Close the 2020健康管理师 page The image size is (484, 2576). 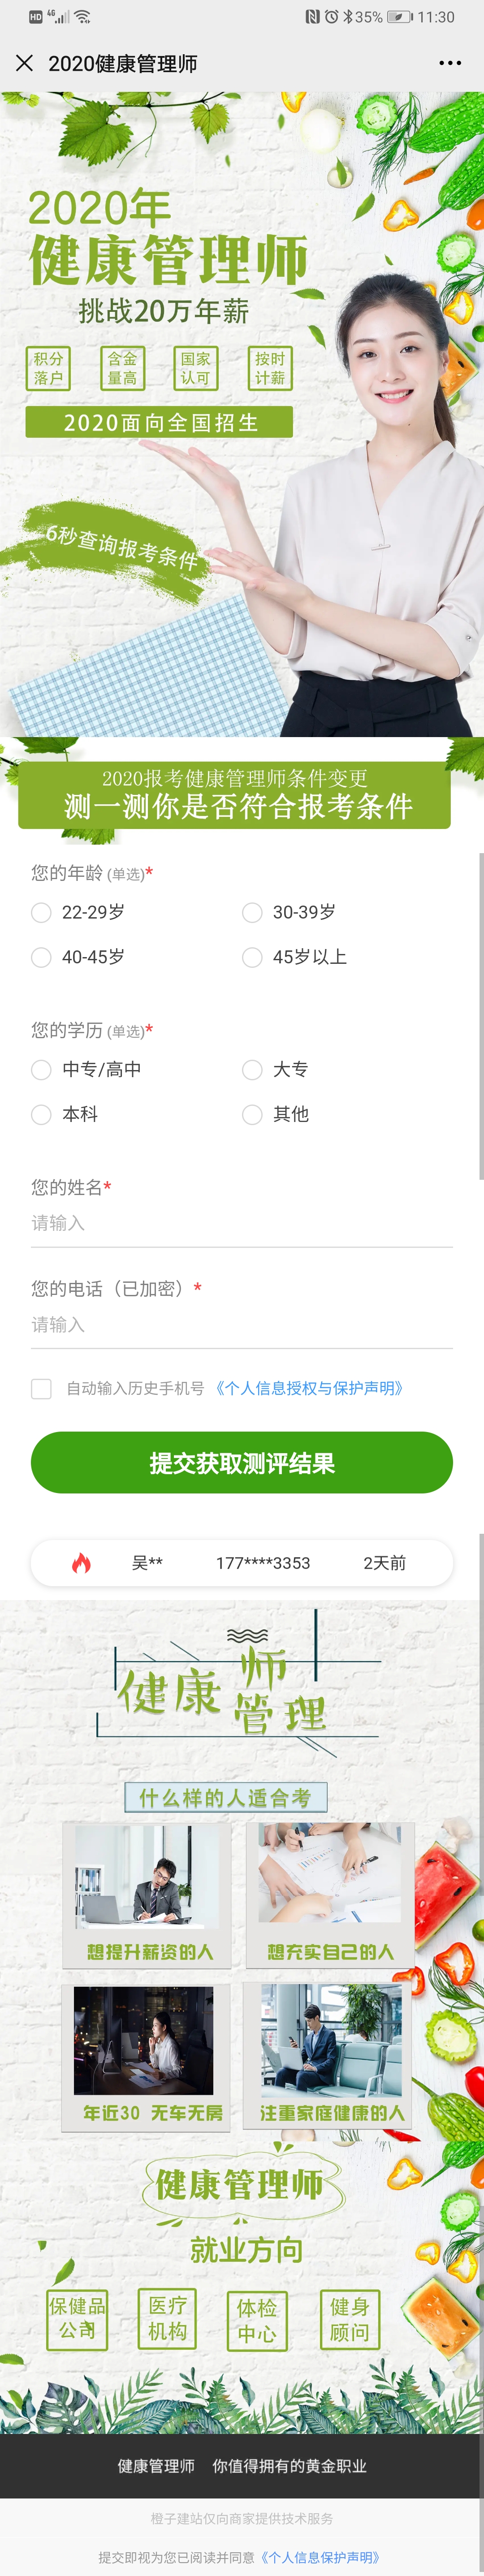click(x=25, y=63)
